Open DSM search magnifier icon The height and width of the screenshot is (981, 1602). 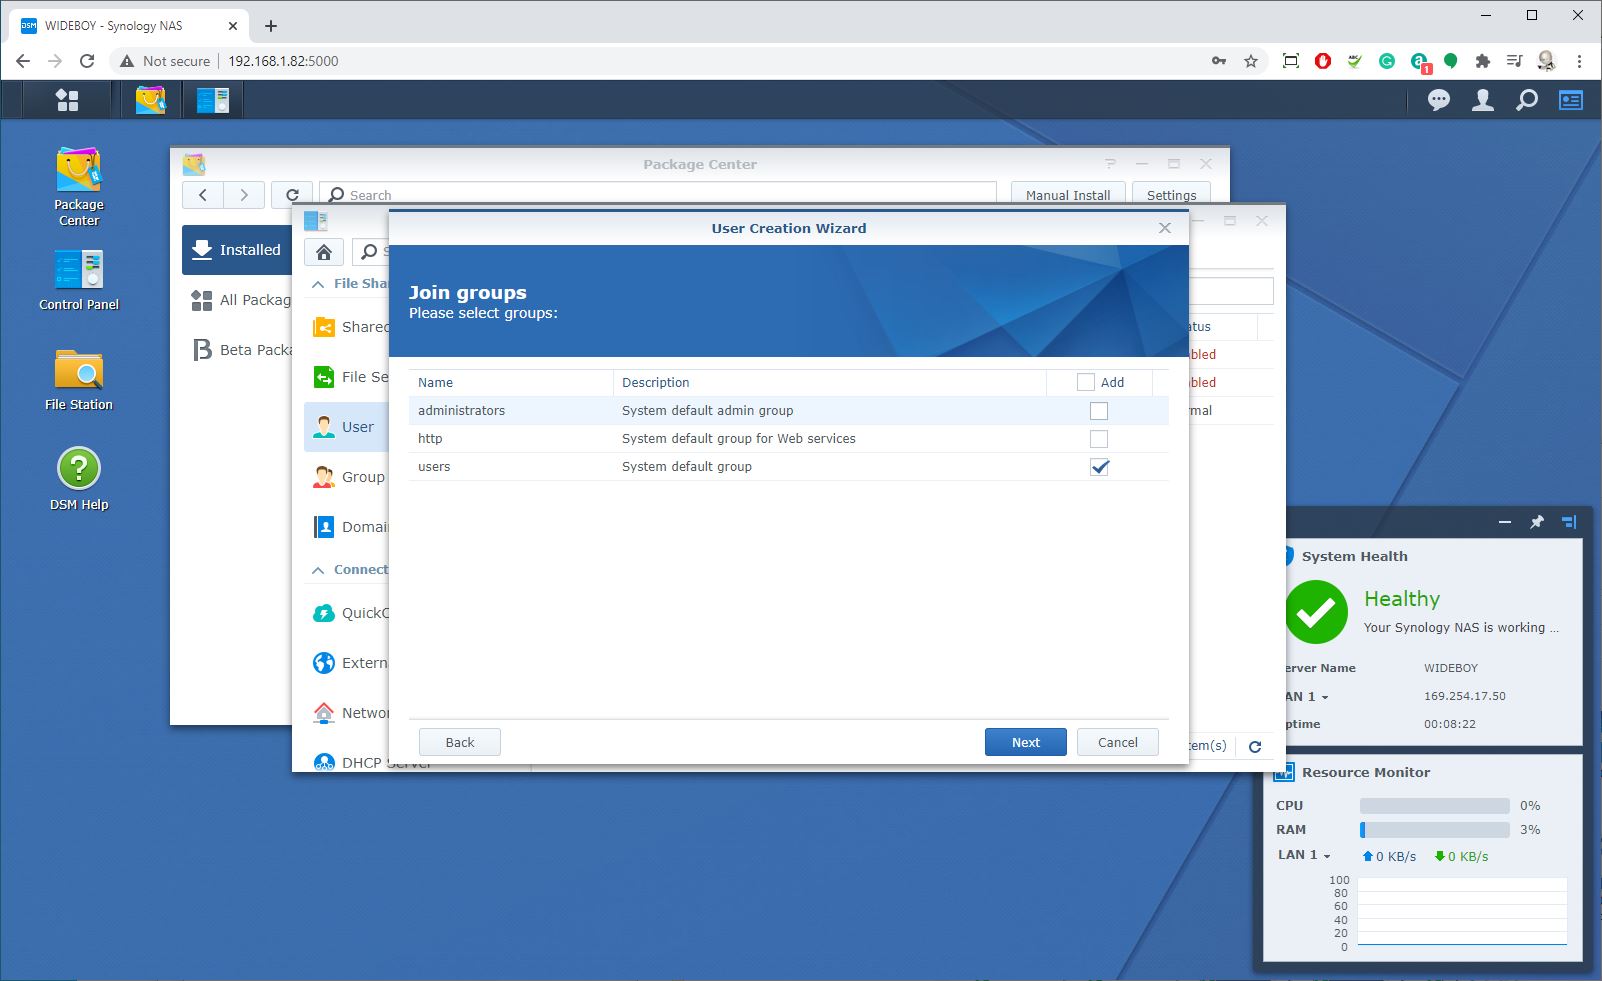coord(1527,100)
